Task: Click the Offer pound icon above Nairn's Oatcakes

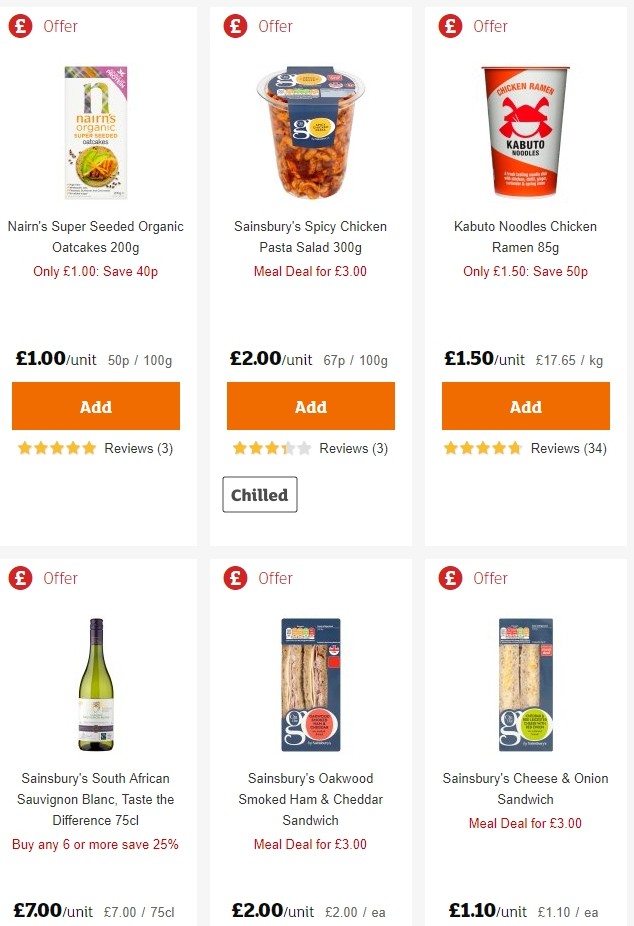Action: (21, 26)
